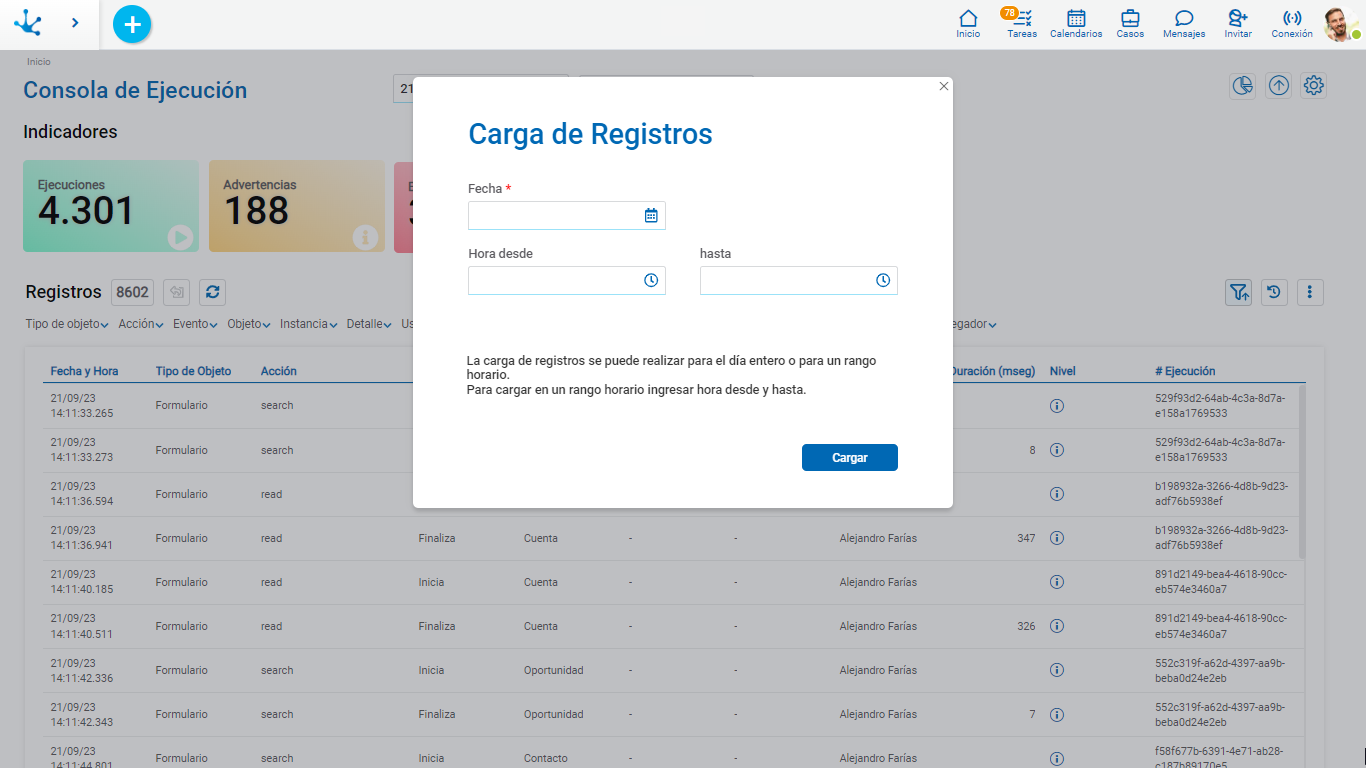Image resolution: width=1366 pixels, height=768 pixels.
Task: Open the pie chart report icon
Action: pyautogui.click(x=1242, y=86)
